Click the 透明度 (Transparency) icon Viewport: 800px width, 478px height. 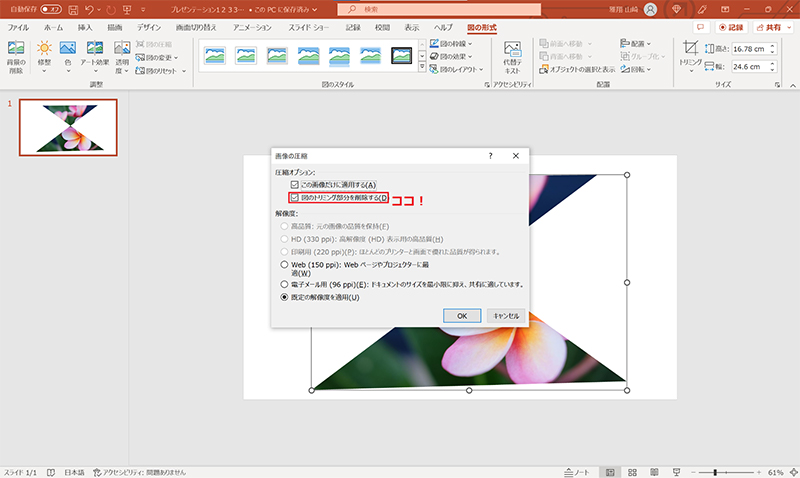coord(121,55)
